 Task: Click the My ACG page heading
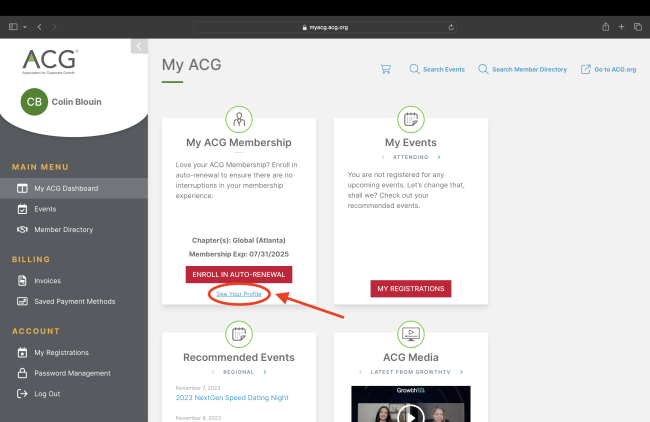click(x=192, y=65)
